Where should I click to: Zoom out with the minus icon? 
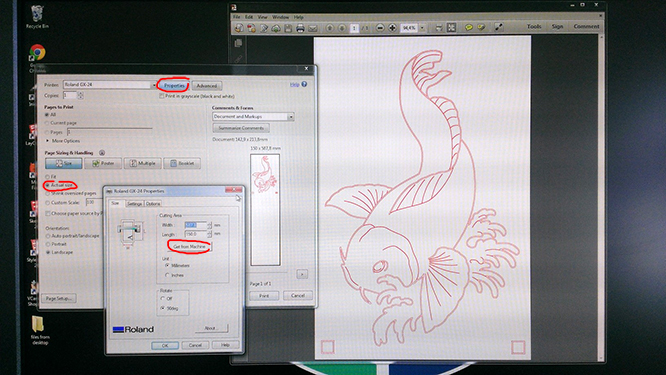click(x=380, y=28)
